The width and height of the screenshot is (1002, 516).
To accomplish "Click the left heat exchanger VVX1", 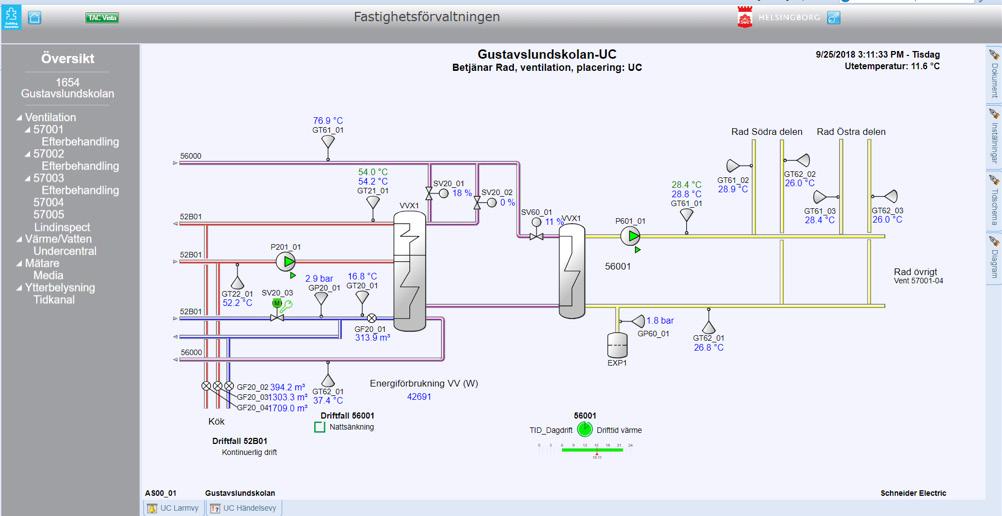I will pos(410,270).
